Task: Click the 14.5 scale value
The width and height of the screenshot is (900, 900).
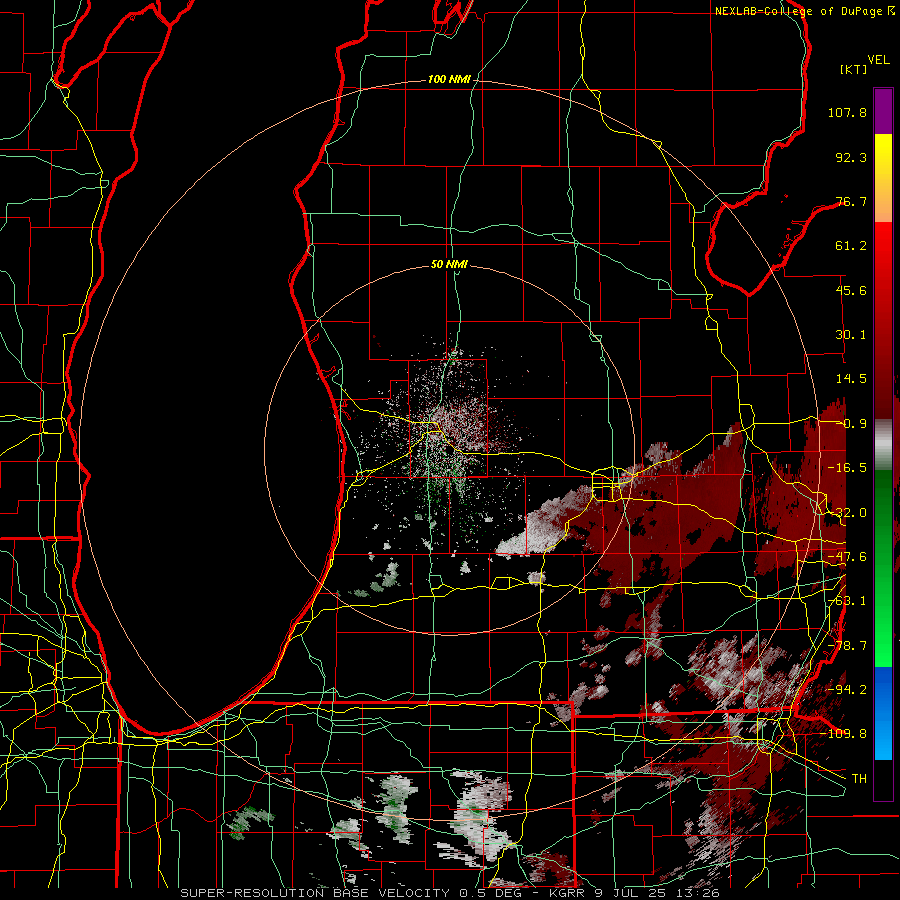Action: [x=851, y=379]
